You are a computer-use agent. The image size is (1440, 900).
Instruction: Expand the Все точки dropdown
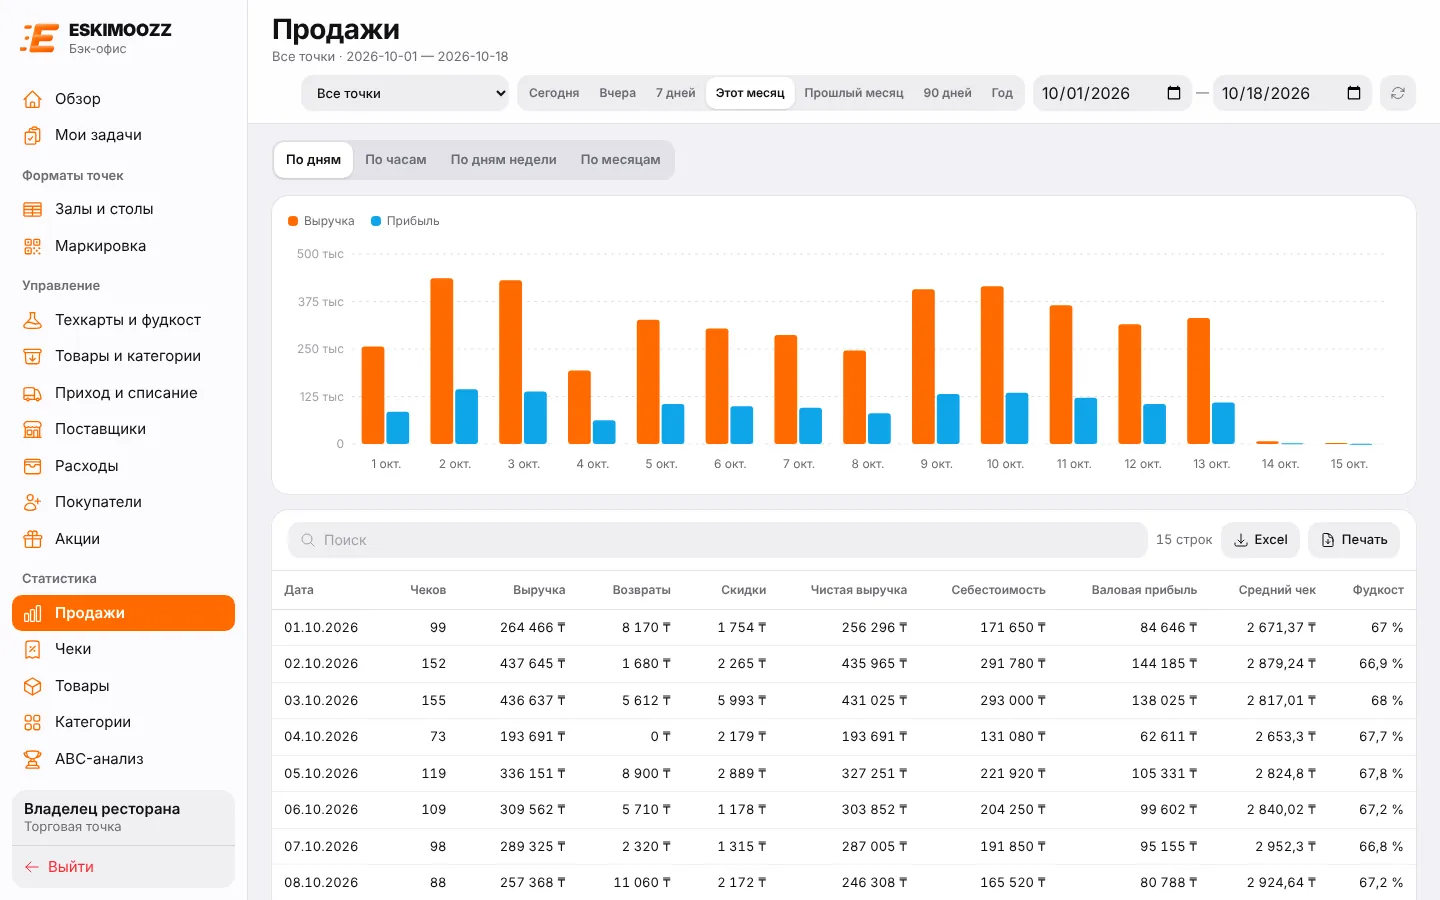point(405,93)
